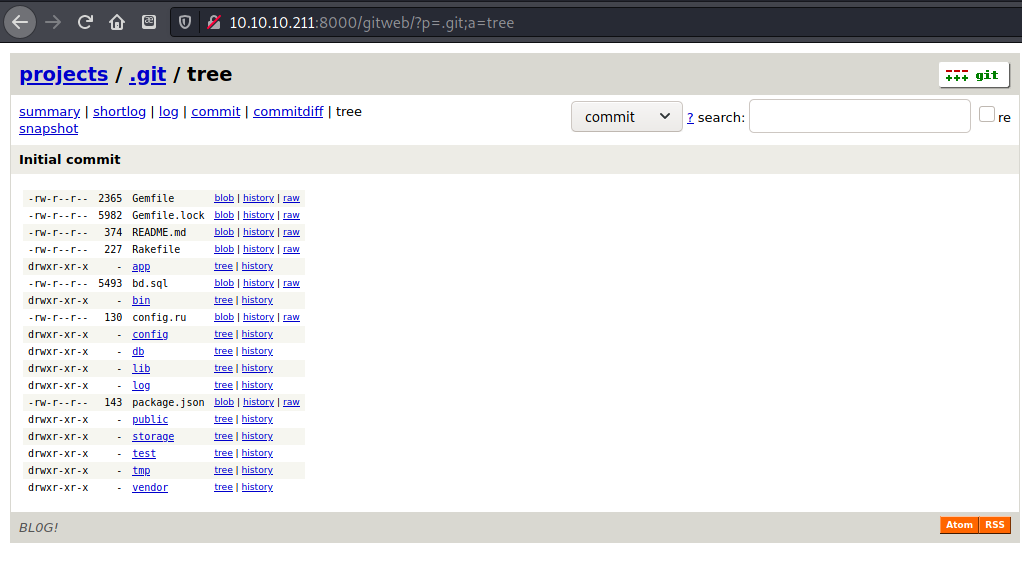Open the shield tracking protection icon
Screen dimensions: 1022x564
point(185,23)
